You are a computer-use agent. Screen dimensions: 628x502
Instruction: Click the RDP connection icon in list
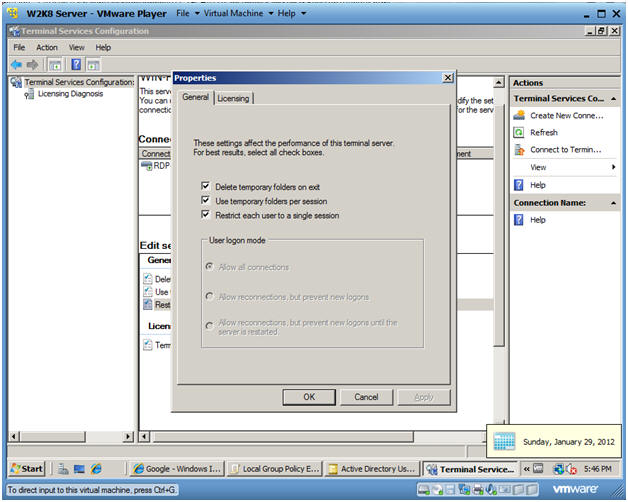click(147, 165)
